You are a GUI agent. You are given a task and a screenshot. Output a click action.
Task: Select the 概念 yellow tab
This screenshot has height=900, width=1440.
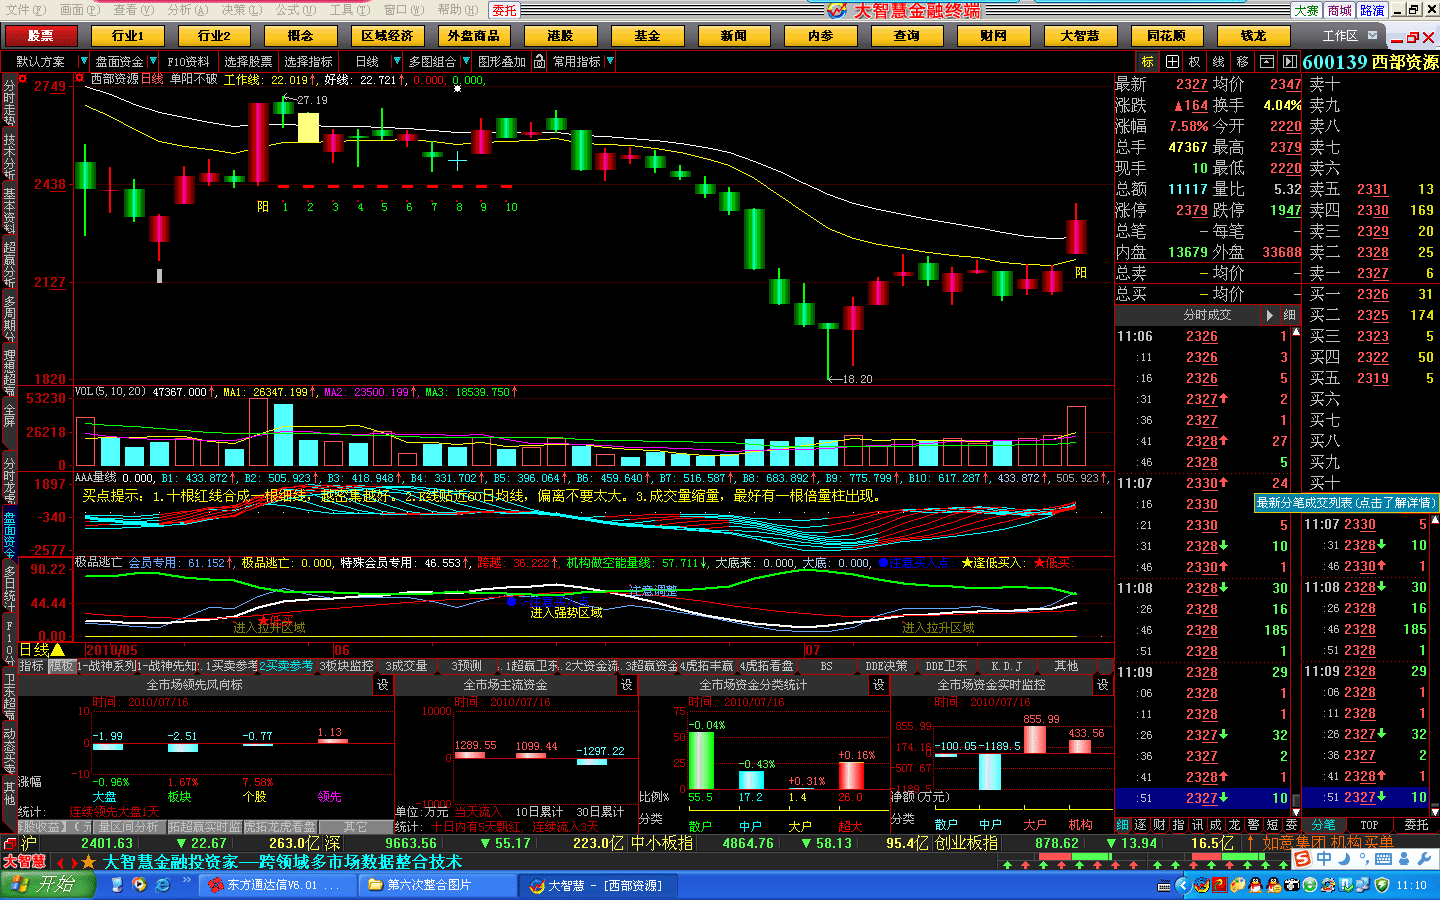click(300, 36)
